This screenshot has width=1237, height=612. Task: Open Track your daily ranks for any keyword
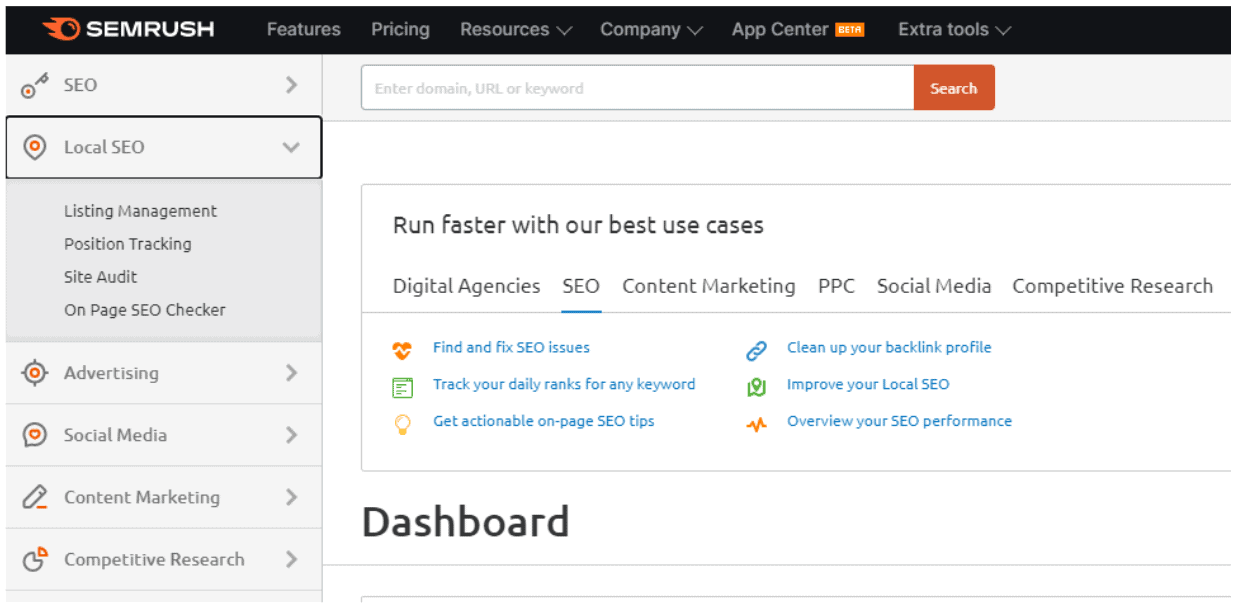pyautogui.click(x=564, y=384)
